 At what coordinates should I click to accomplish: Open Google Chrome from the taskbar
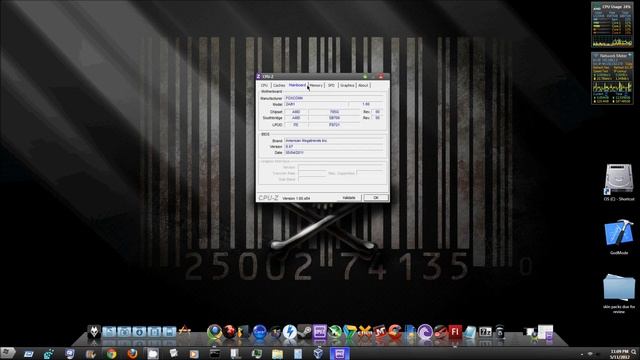pyautogui.click(x=111, y=353)
